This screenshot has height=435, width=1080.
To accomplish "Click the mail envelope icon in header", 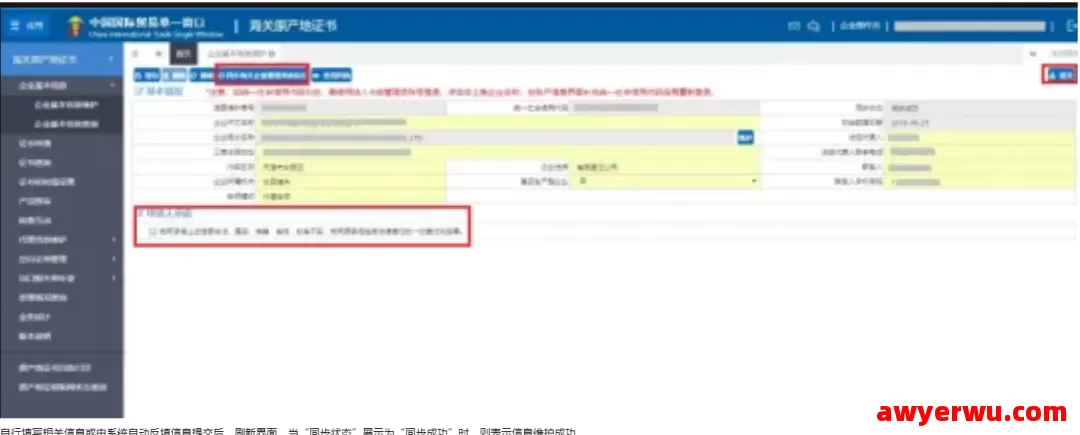I will (793, 26).
